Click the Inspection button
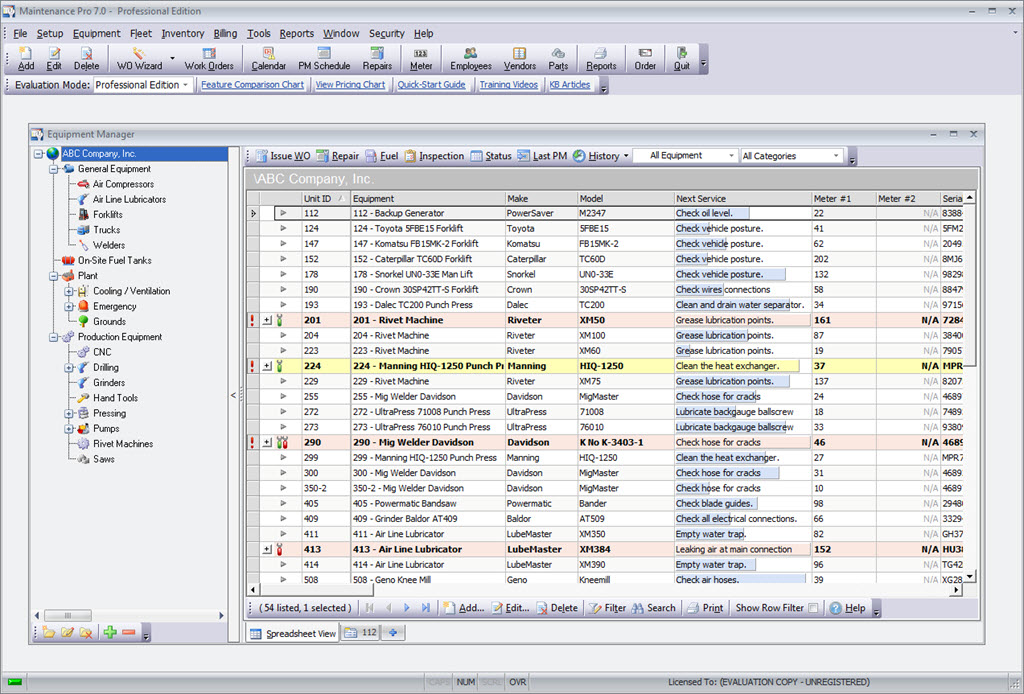The width and height of the screenshot is (1024, 694). point(434,156)
